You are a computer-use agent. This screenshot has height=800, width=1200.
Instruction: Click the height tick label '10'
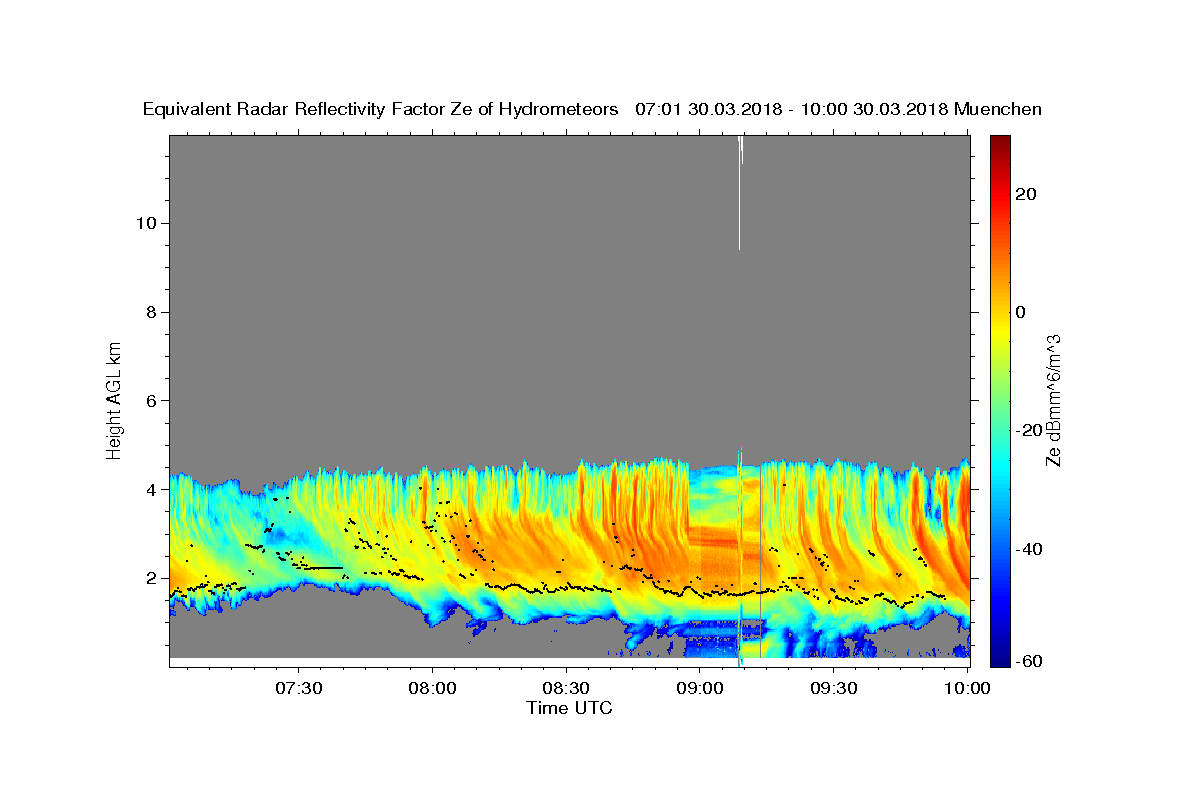click(x=146, y=223)
